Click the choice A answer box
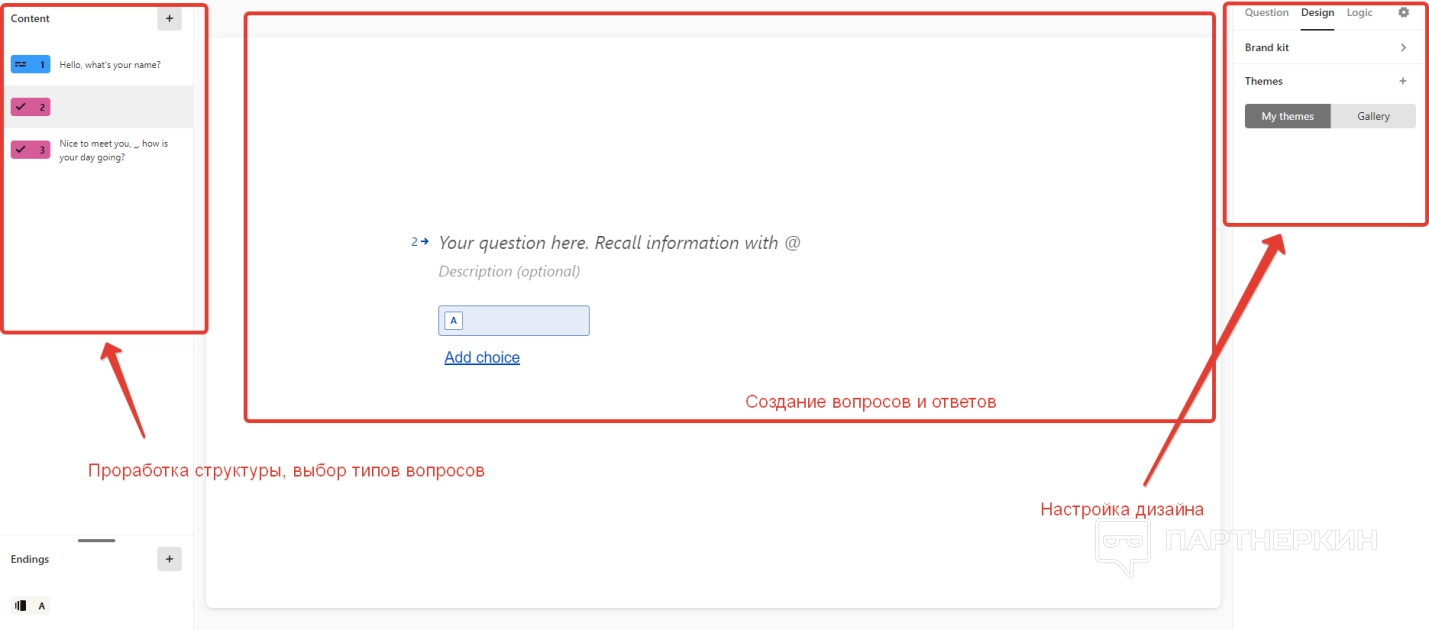This screenshot has width=1429, height=630. point(514,320)
